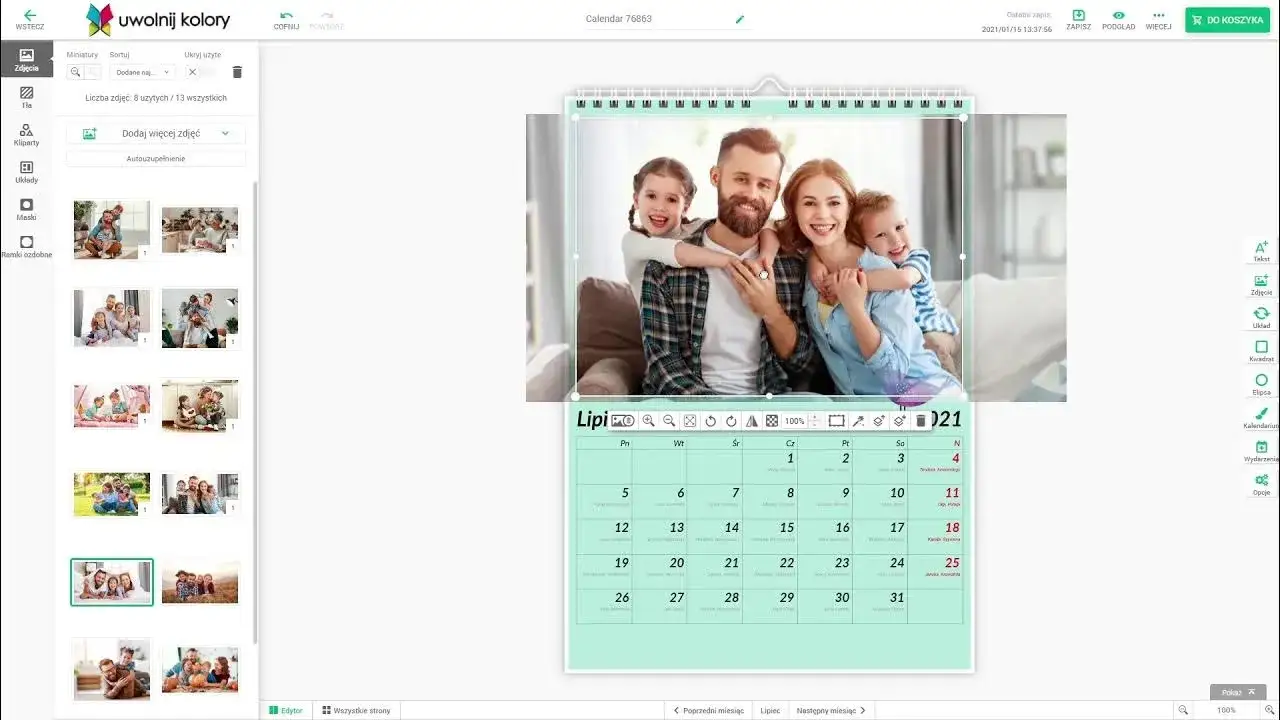This screenshot has height=720, width=1280.
Task: Click the Do koszyka button
Action: [x=1226, y=20]
